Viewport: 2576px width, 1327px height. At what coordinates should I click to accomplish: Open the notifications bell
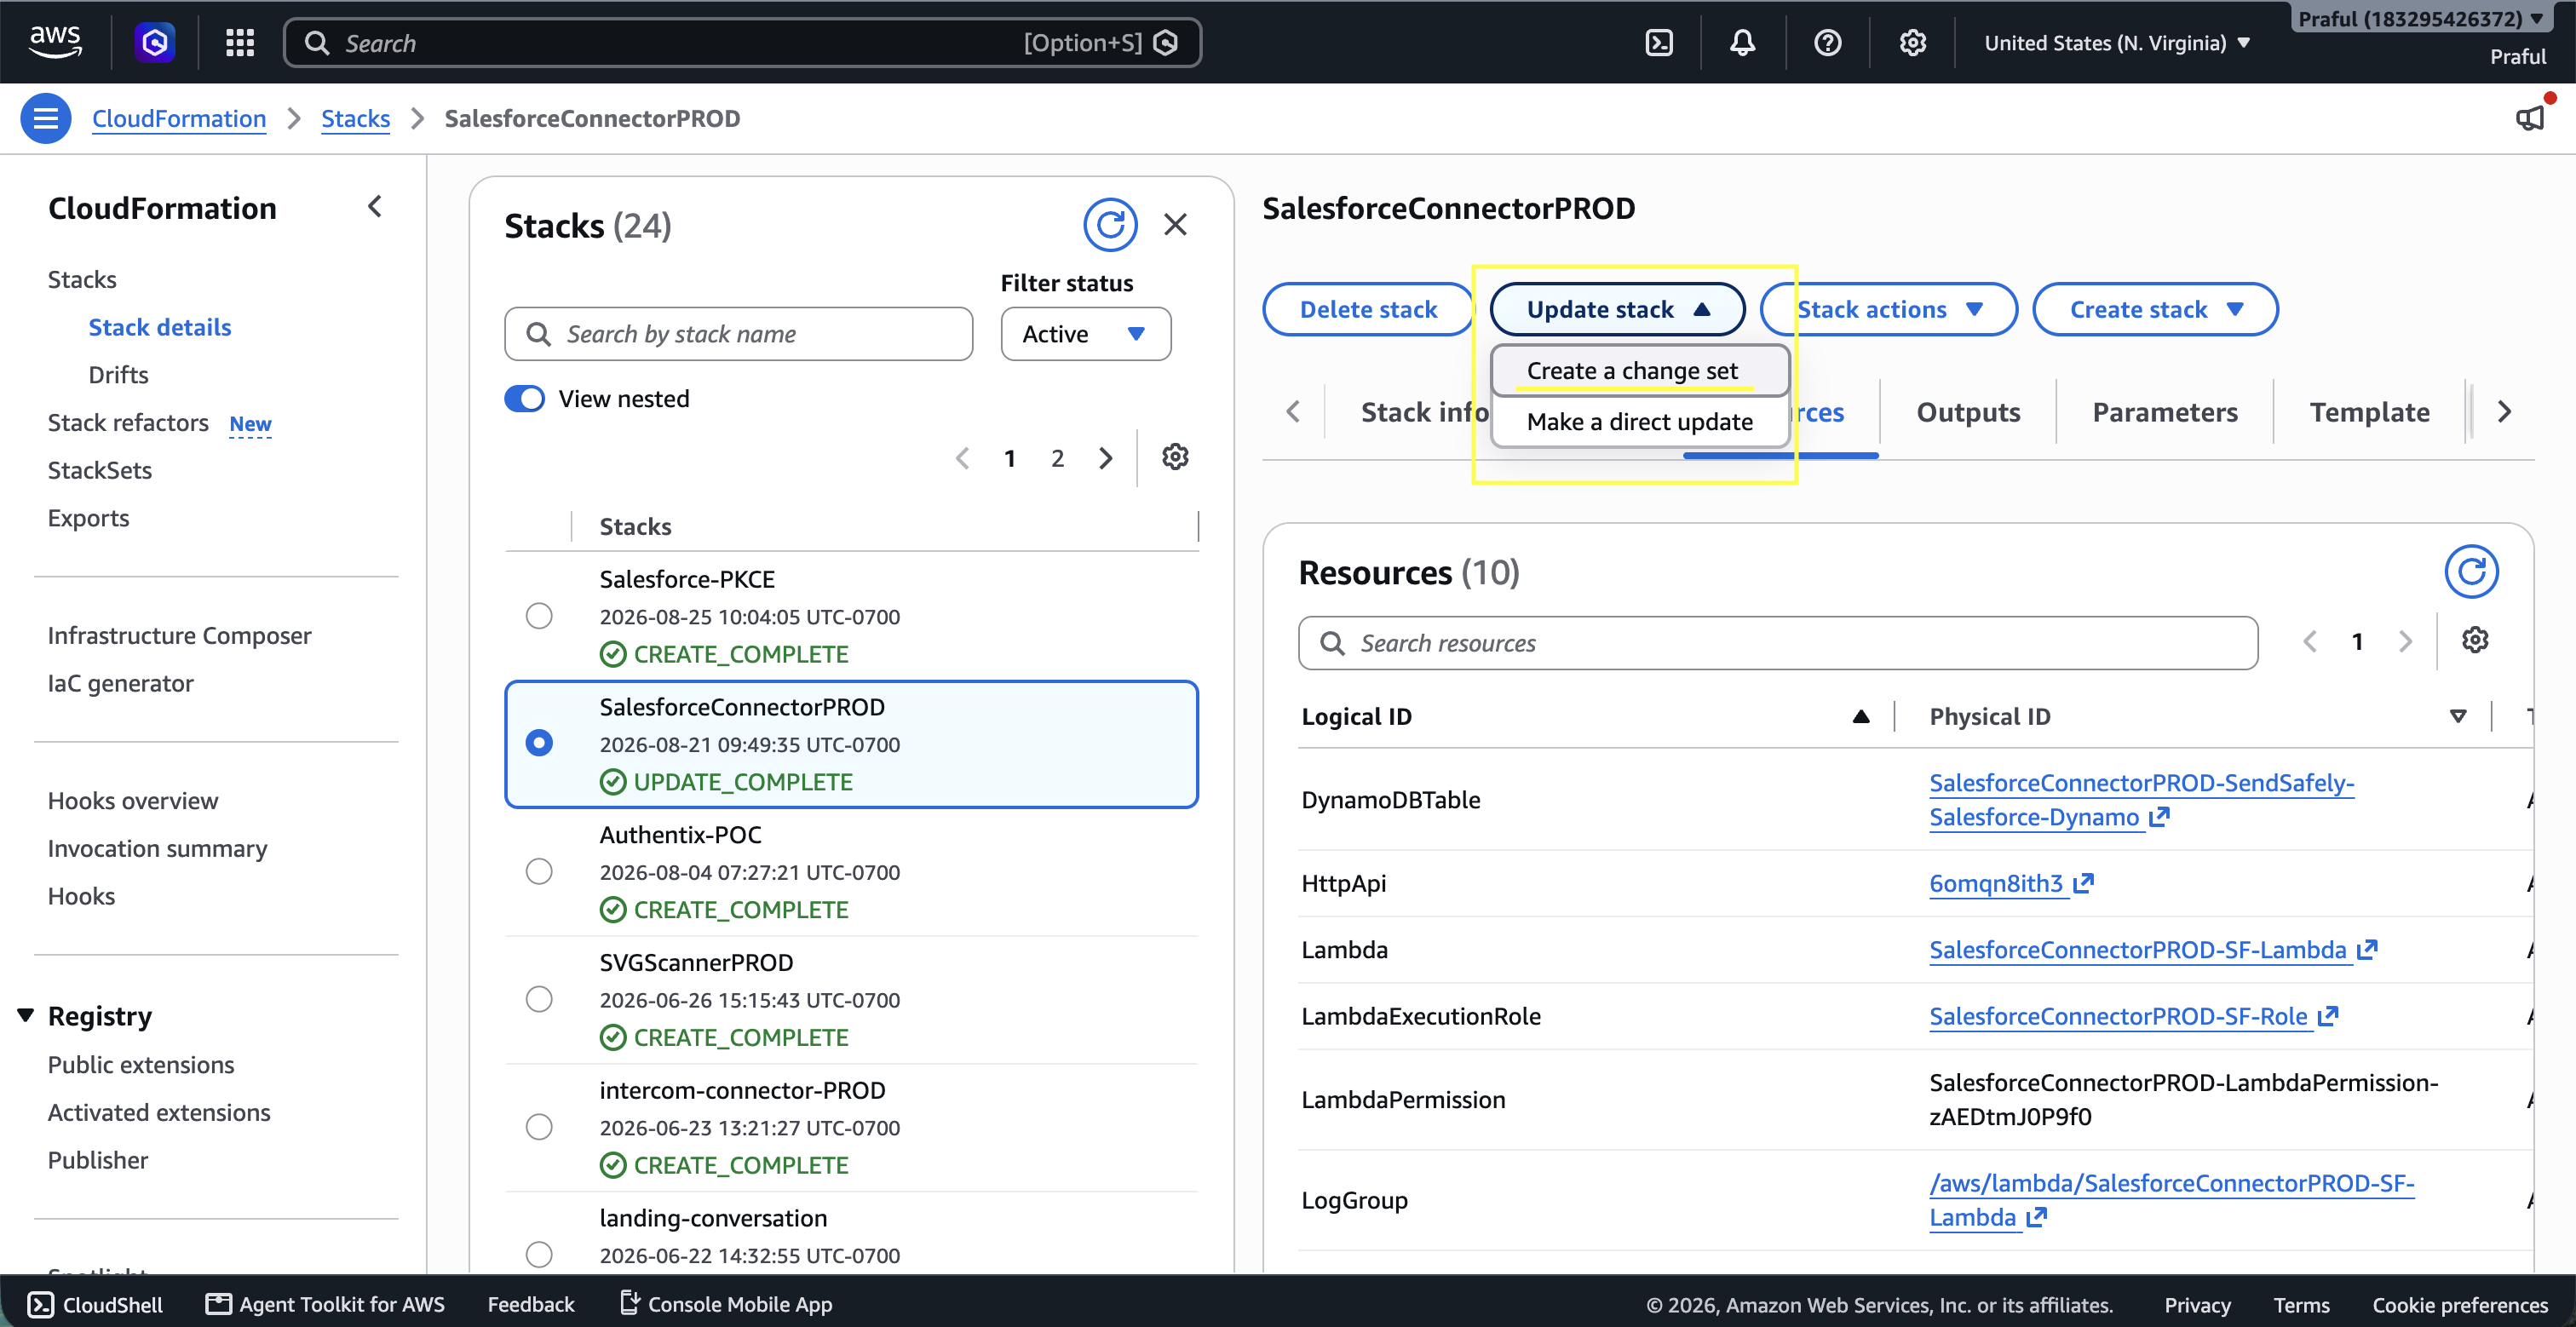[x=1743, y=42]
